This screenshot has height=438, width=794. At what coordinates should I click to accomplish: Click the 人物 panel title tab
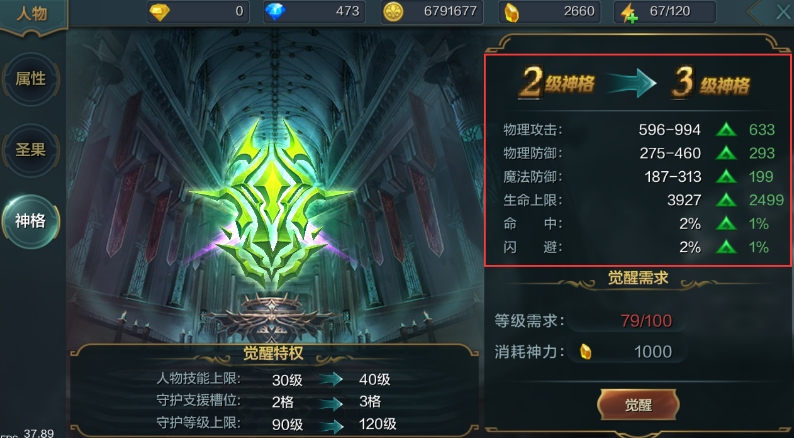32,14
